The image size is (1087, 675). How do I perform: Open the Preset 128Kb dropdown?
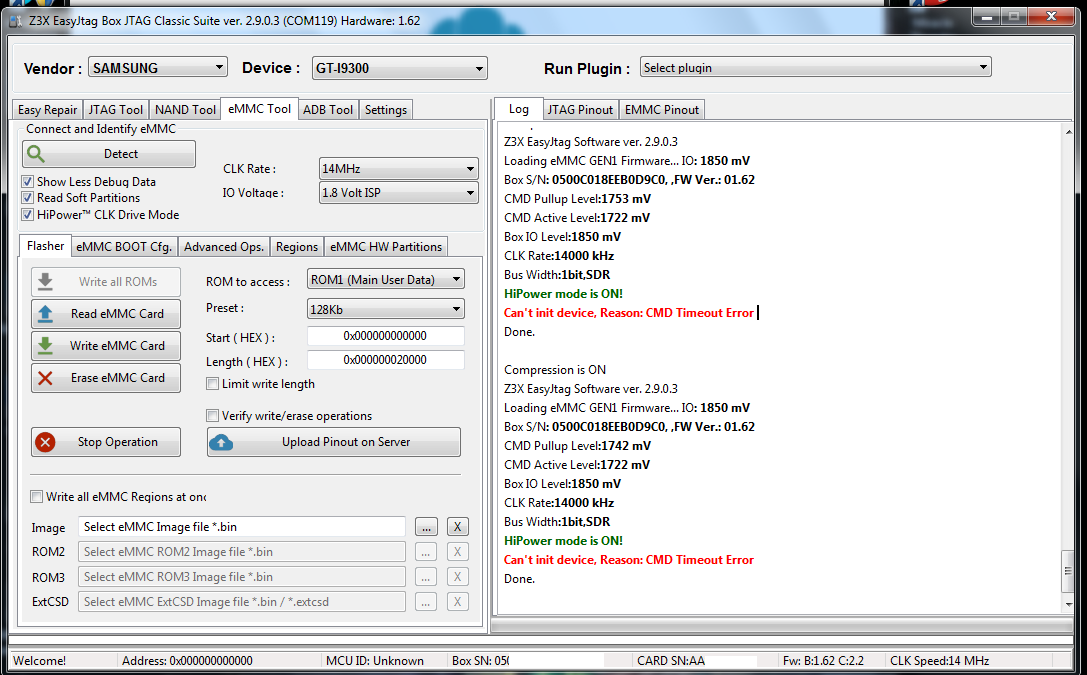pyautogui.click(x=385, y=309)
